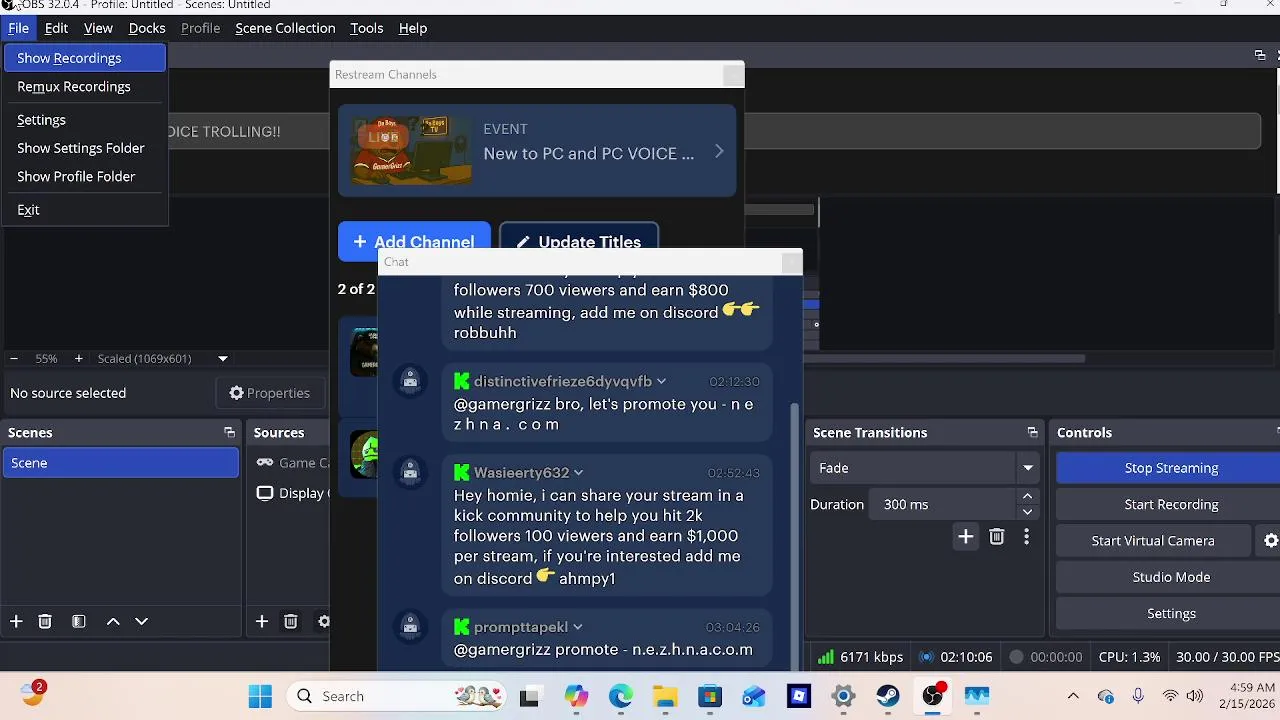Expand distinctivefrieze6dyvqvfb user chevron in chat
The image size is (1280, 720).
pos(661,382)
